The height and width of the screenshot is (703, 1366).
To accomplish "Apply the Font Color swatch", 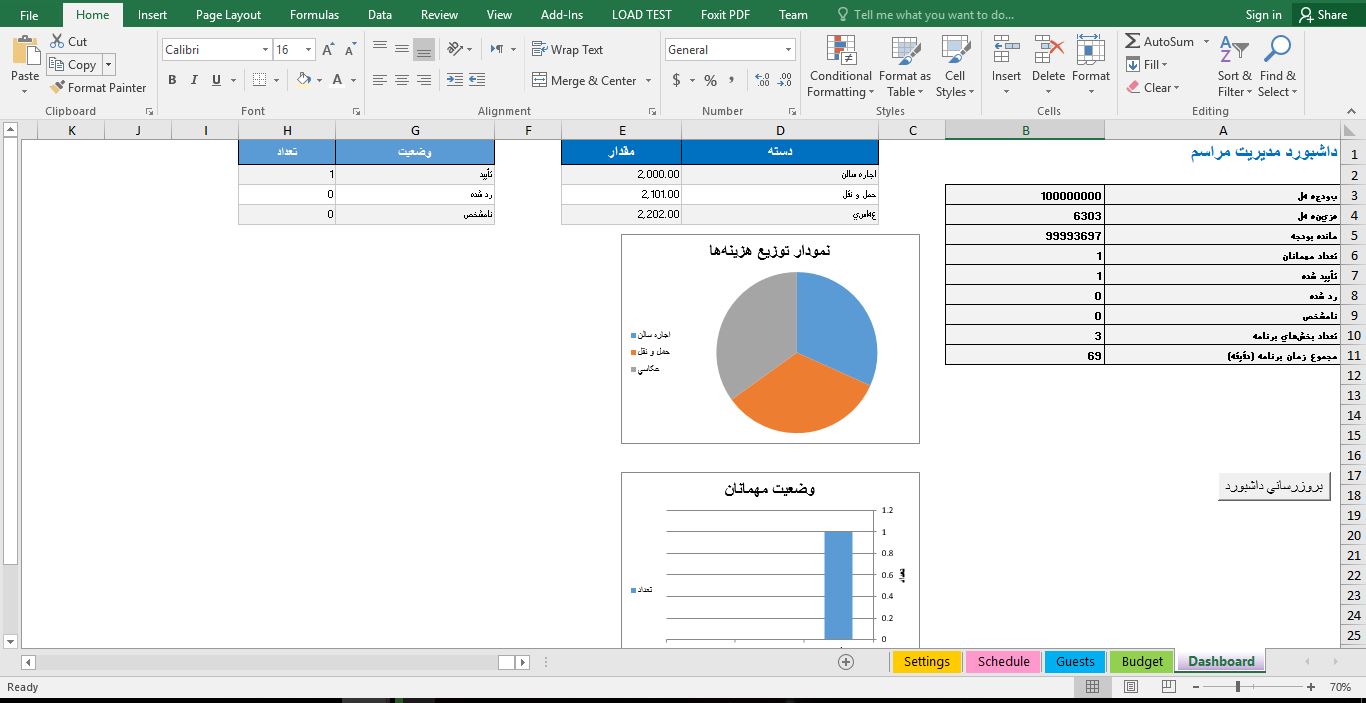I will [x=338, y=80].
